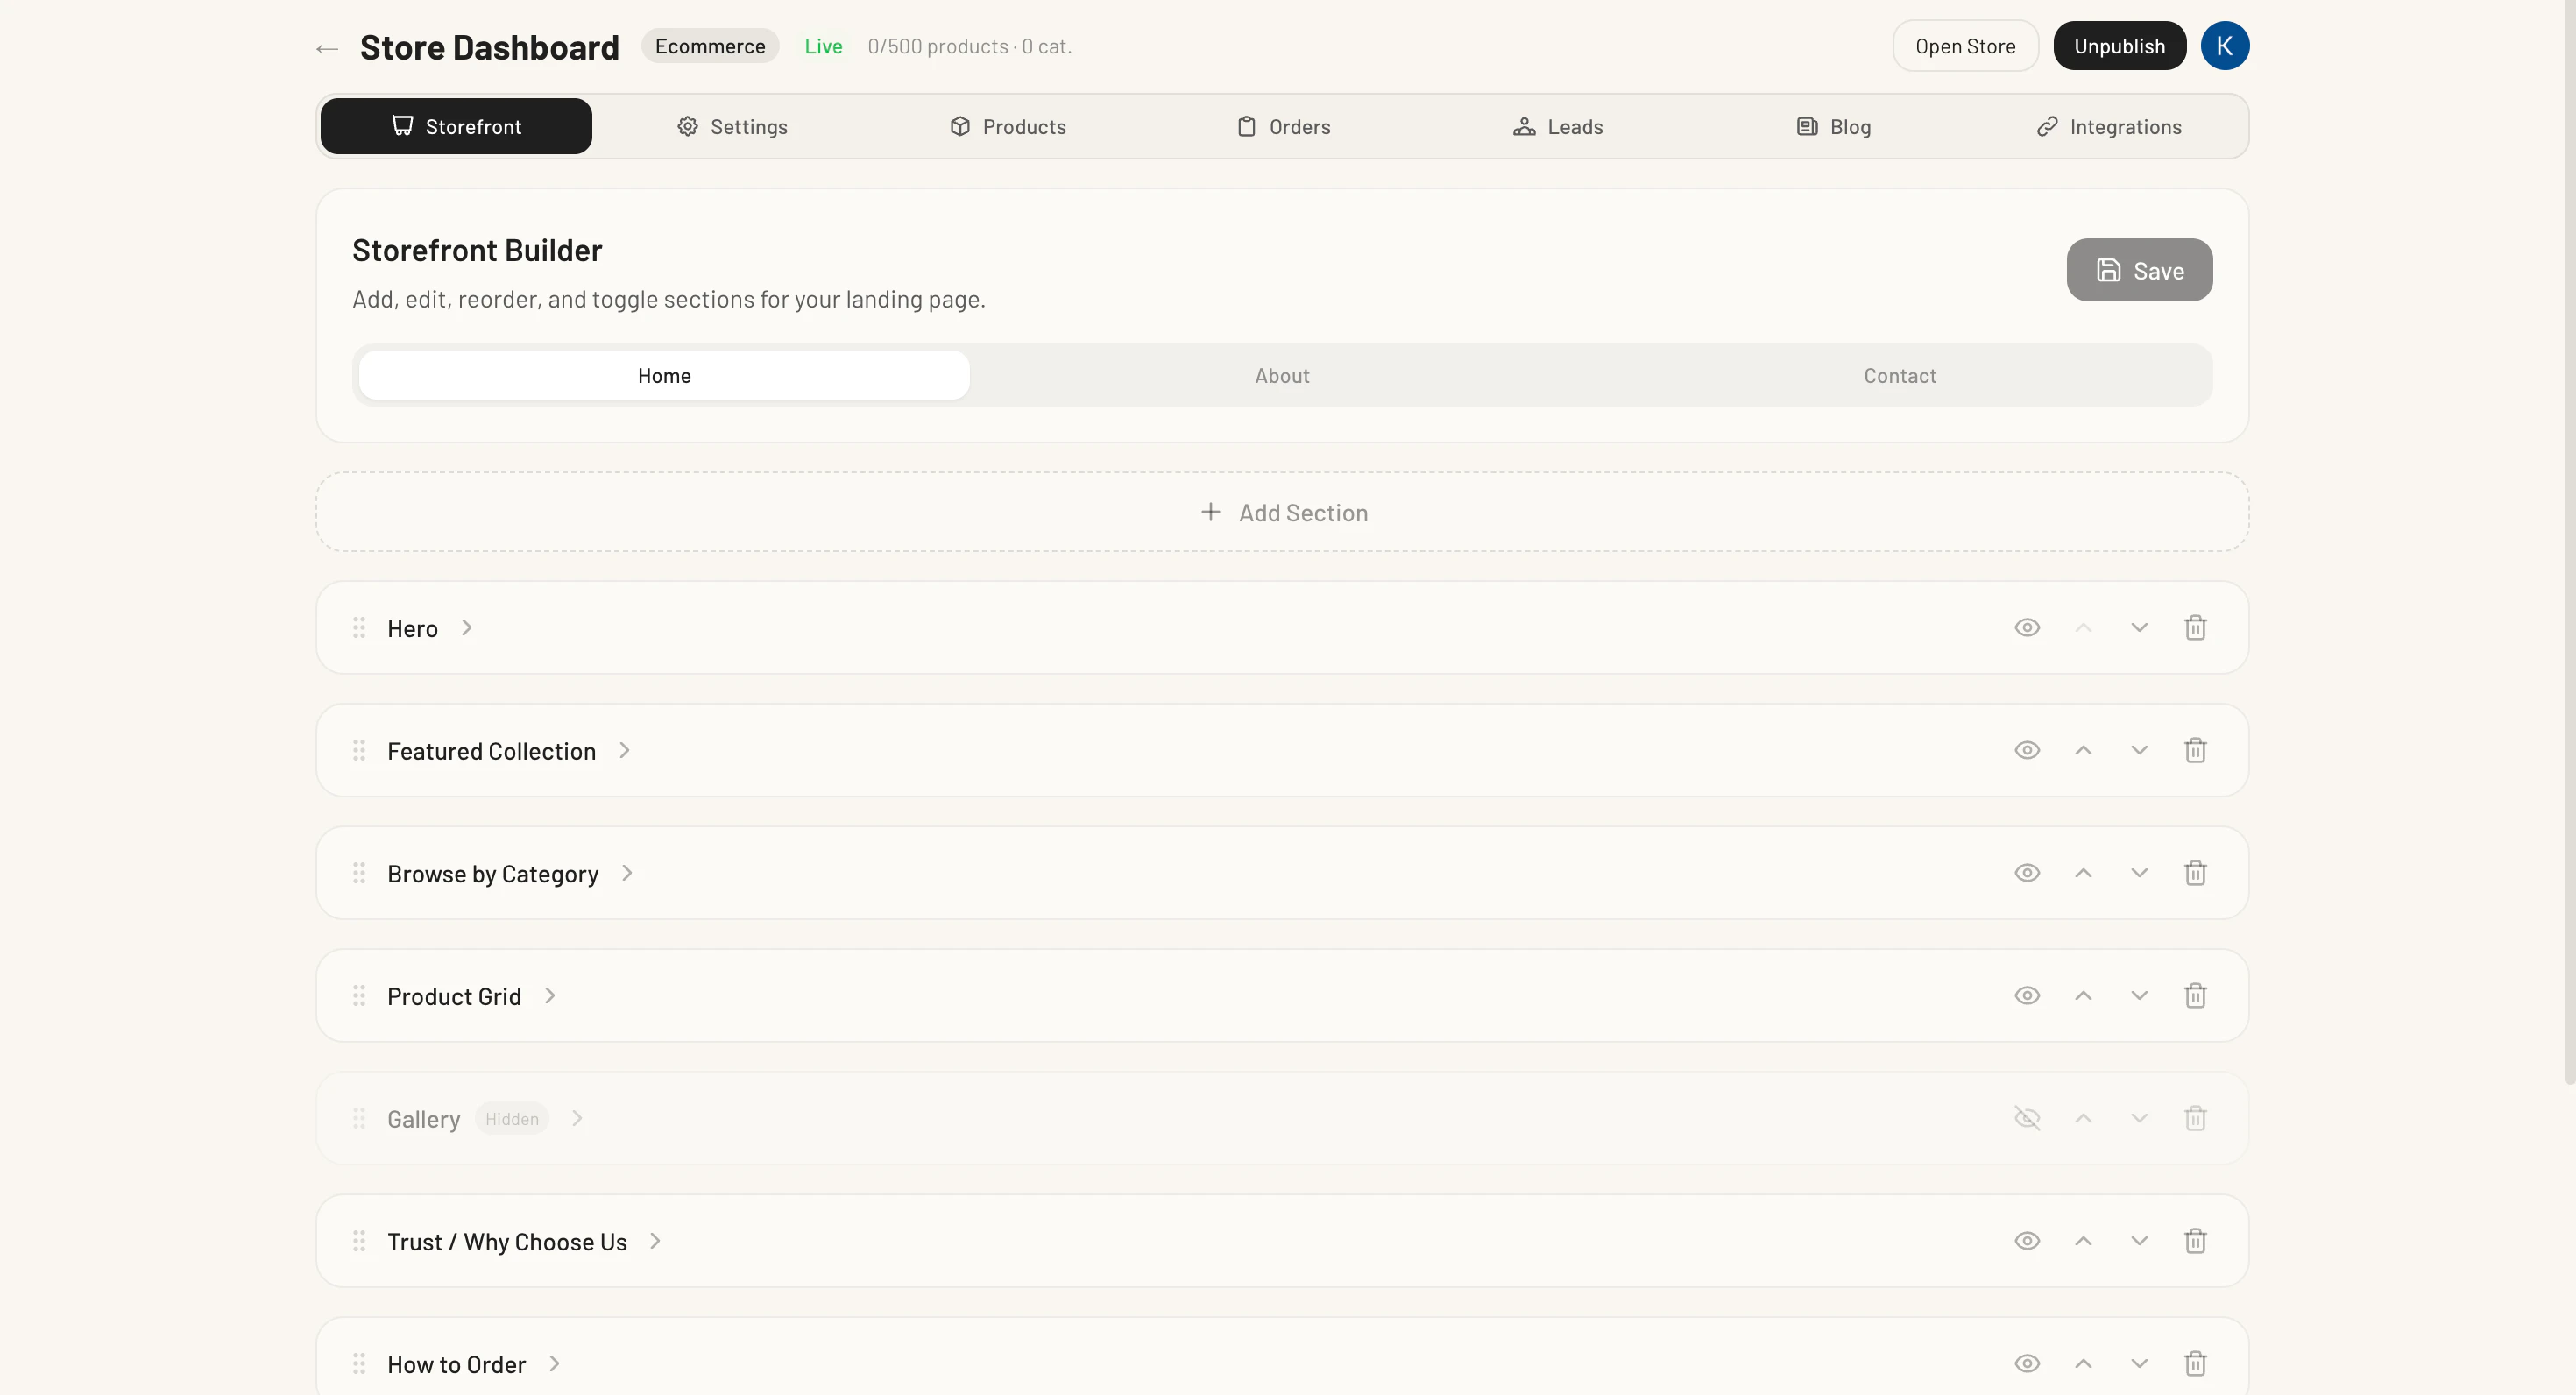Click the Unpublish button
The width and height of the screenshot is (2576, 1395).
[x=2120, y=45]
